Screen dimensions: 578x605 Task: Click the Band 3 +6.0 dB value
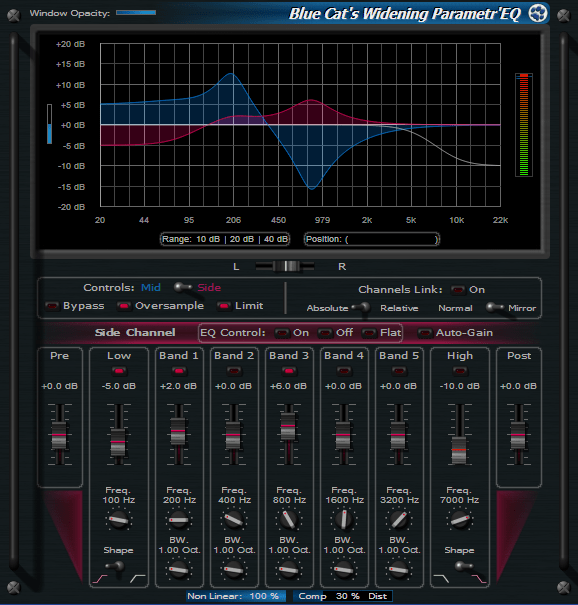288,386
